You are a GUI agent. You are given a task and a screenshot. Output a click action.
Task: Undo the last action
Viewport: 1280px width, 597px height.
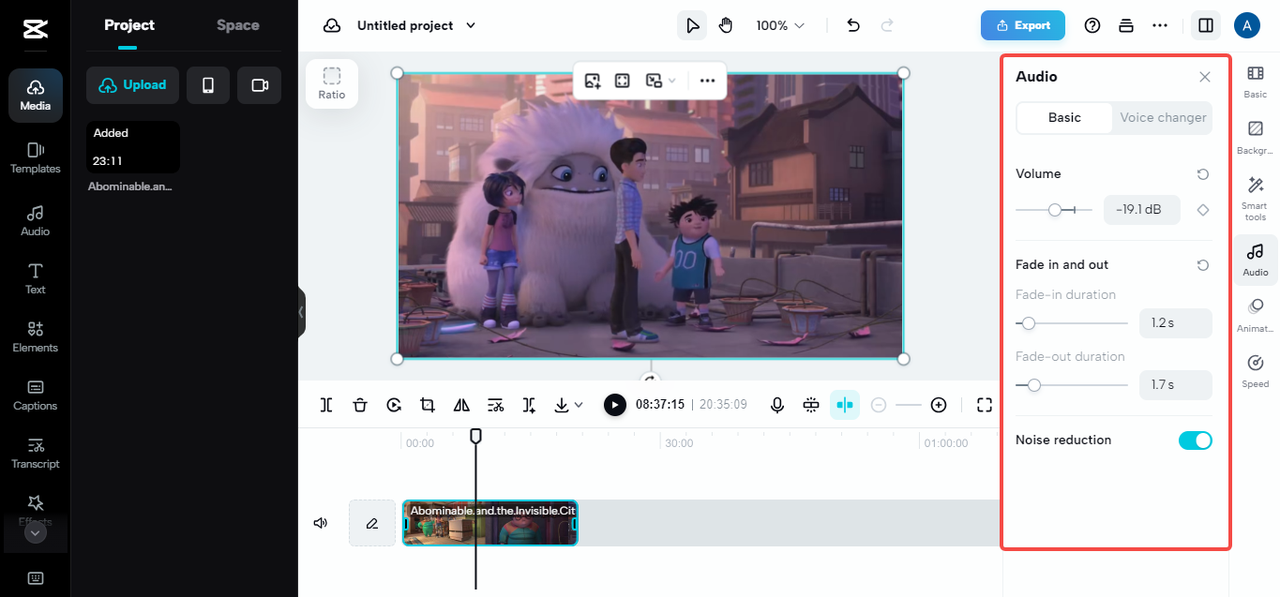point(853,25)
